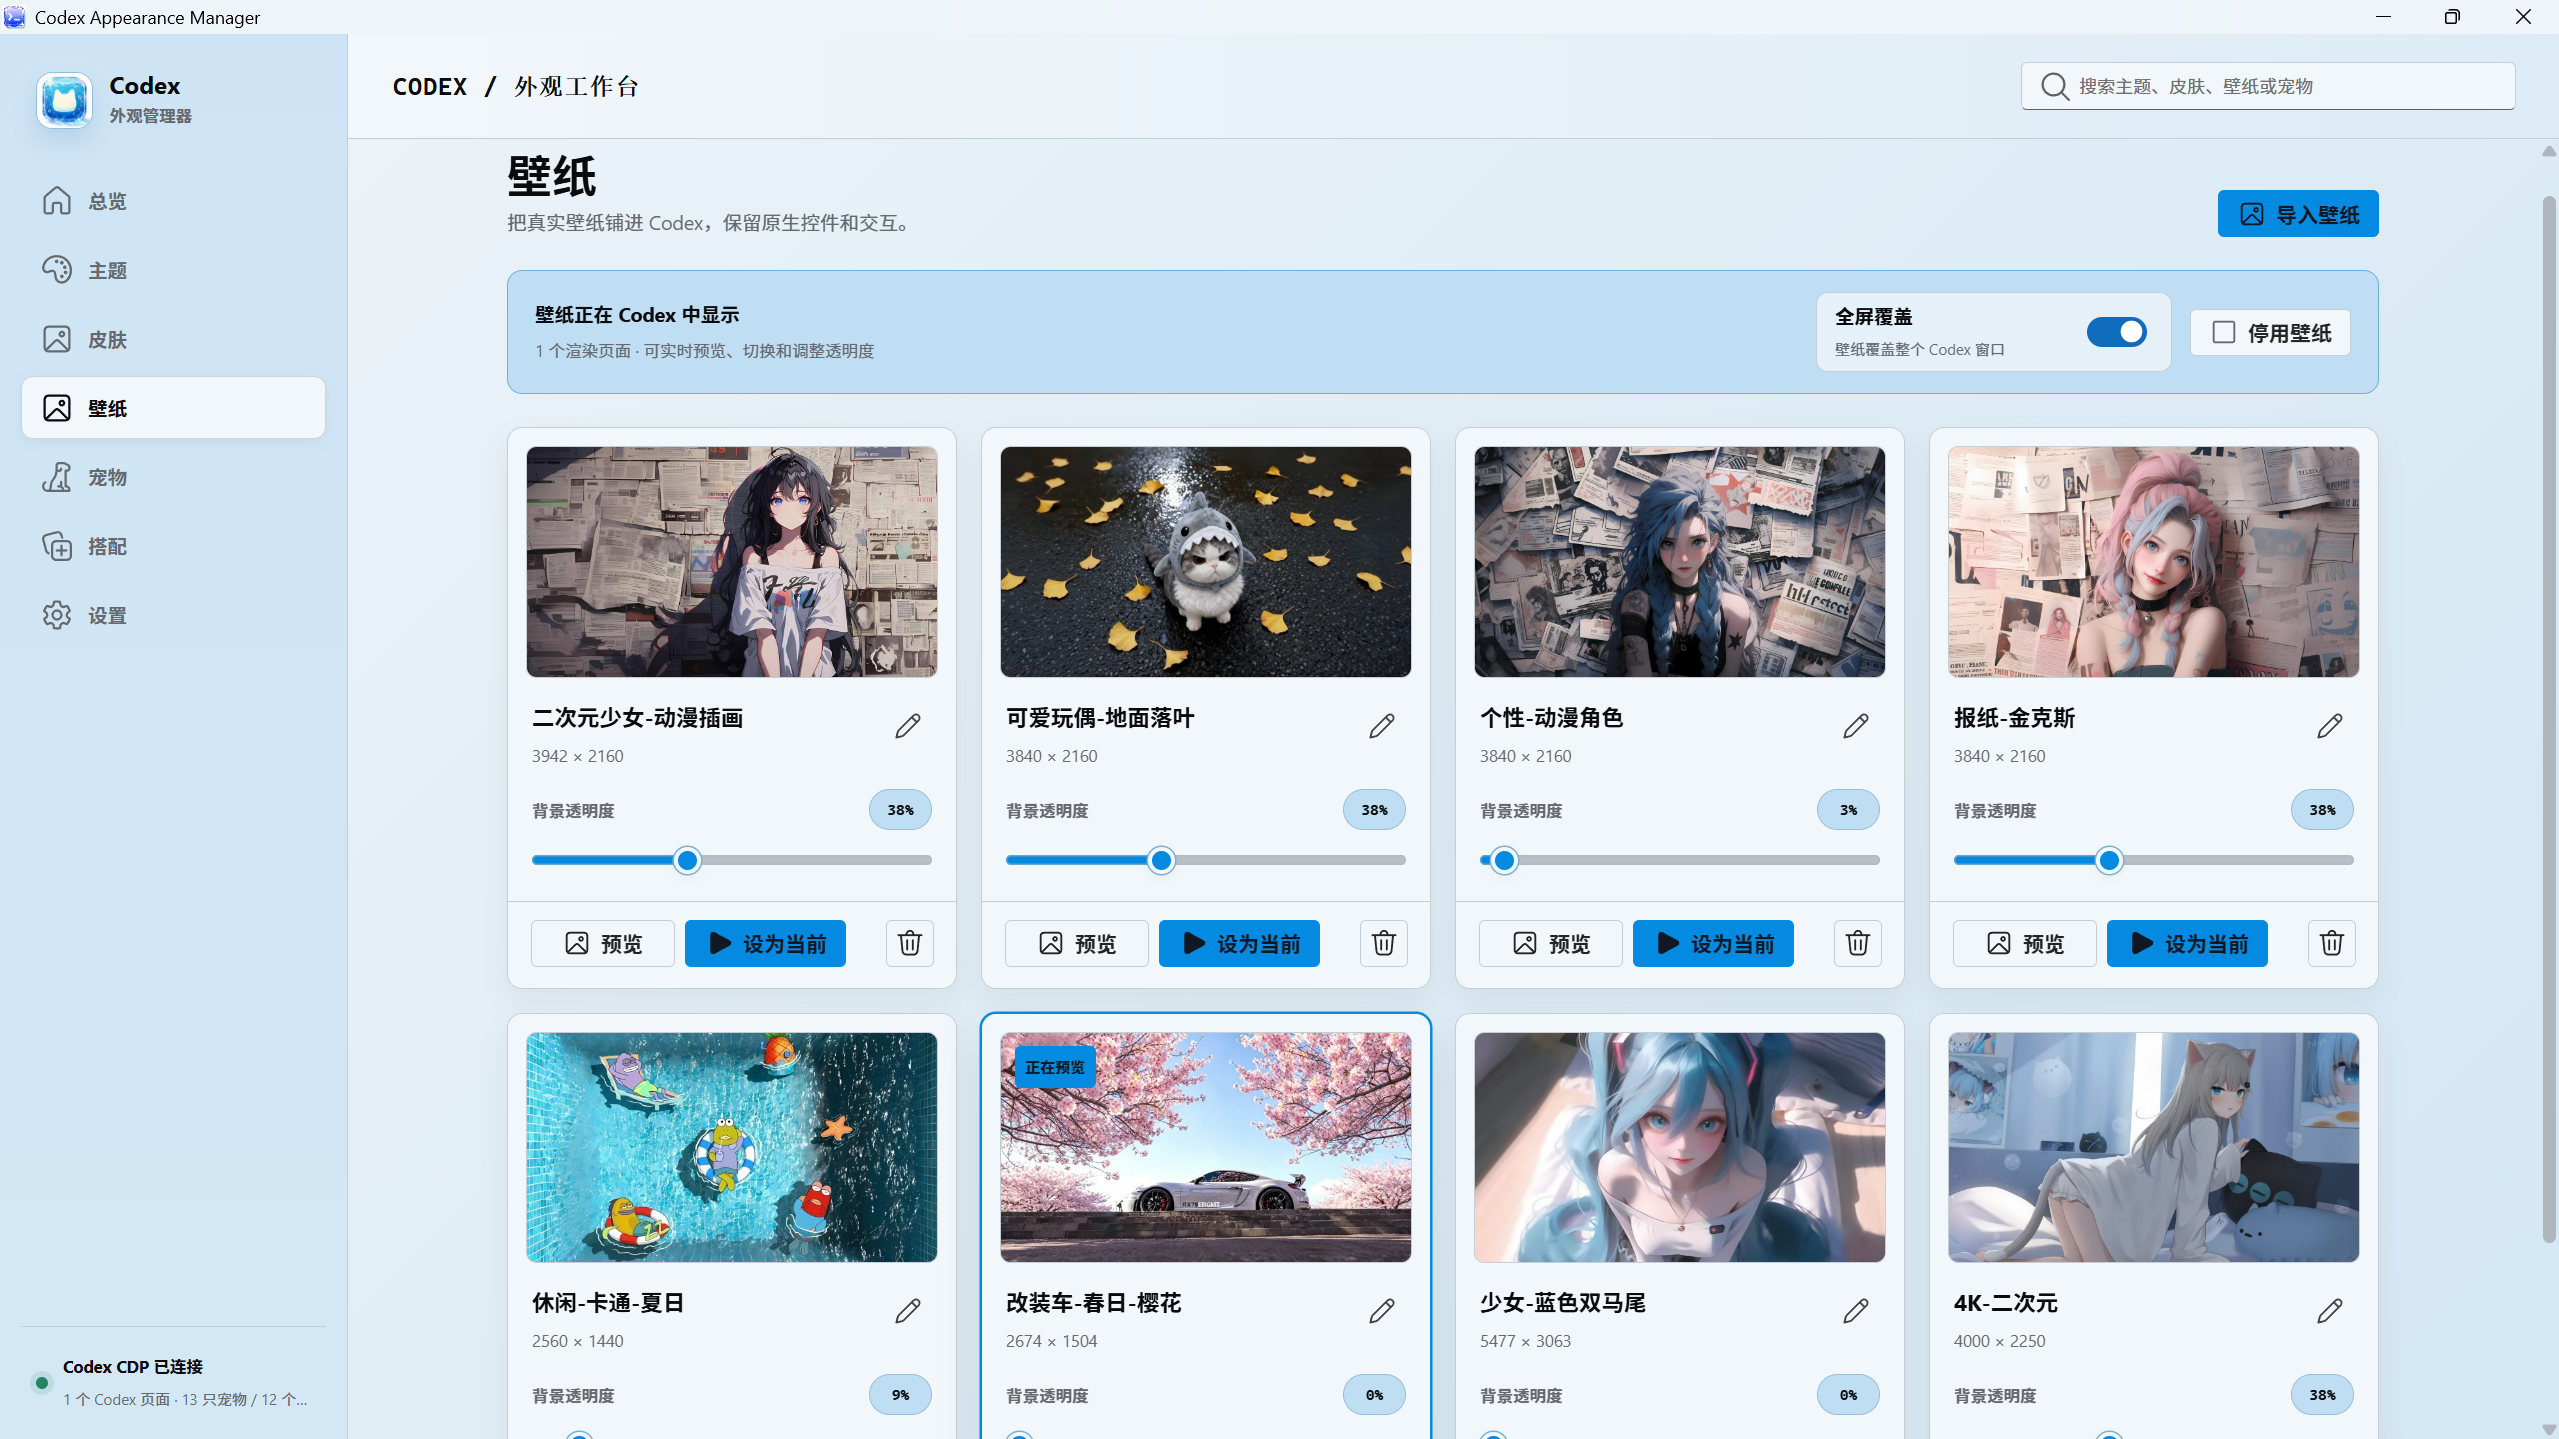Preview the 报纸-金克斯 wallpaper
Screen dimensions: 2559x1439
coord(2025,943)
